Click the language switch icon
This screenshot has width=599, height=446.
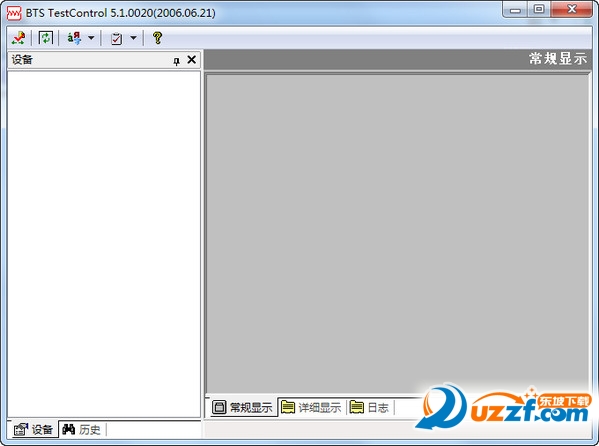[x=74, y=38]
